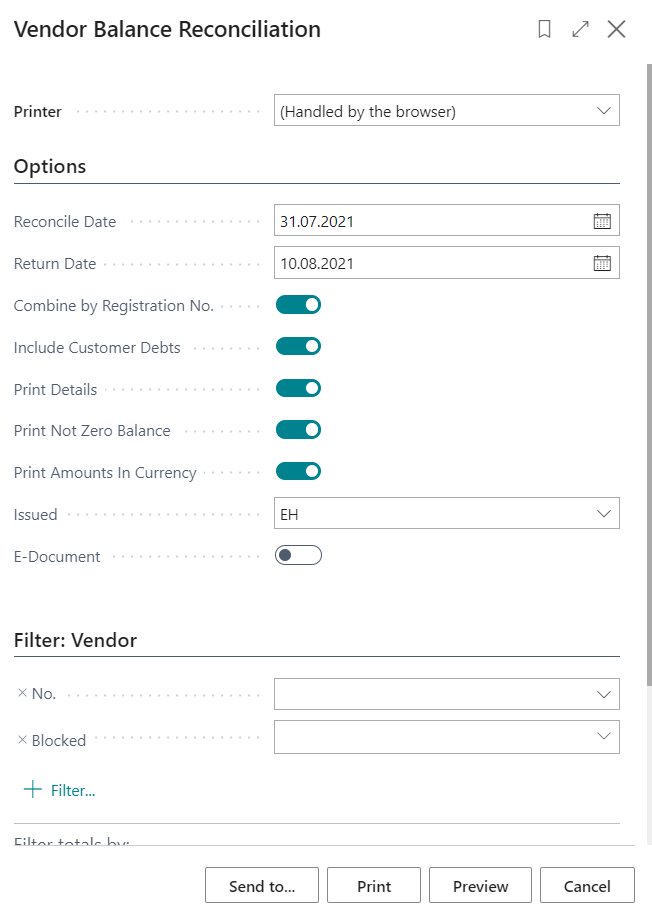Click the bookmark icon in dialog header
The image size is (652, 918).
point(544,29)
